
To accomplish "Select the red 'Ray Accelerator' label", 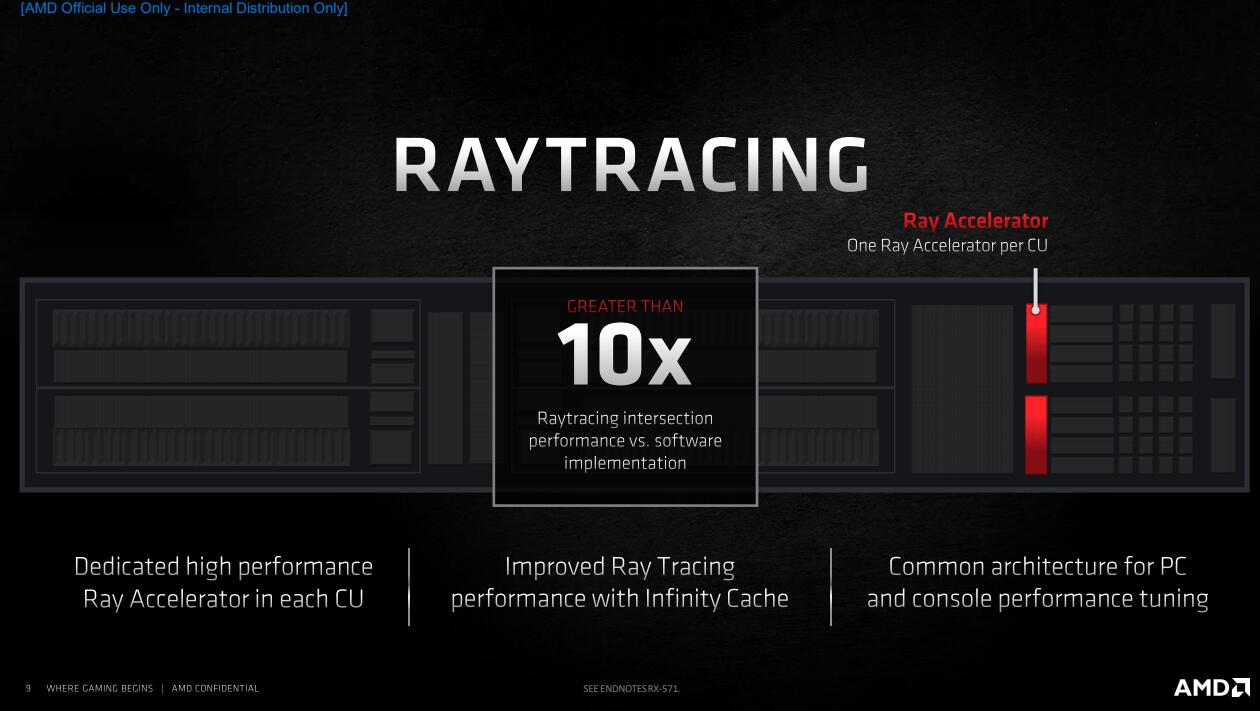I will (975, 221).
